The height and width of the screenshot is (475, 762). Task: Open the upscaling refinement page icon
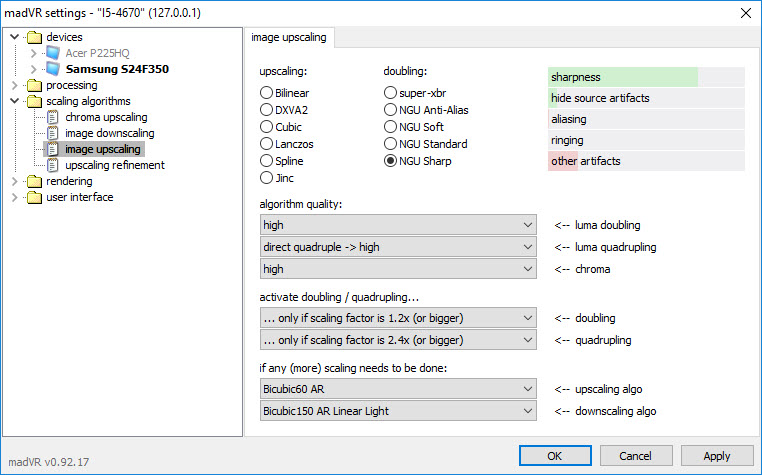click(x=53, y=165)
